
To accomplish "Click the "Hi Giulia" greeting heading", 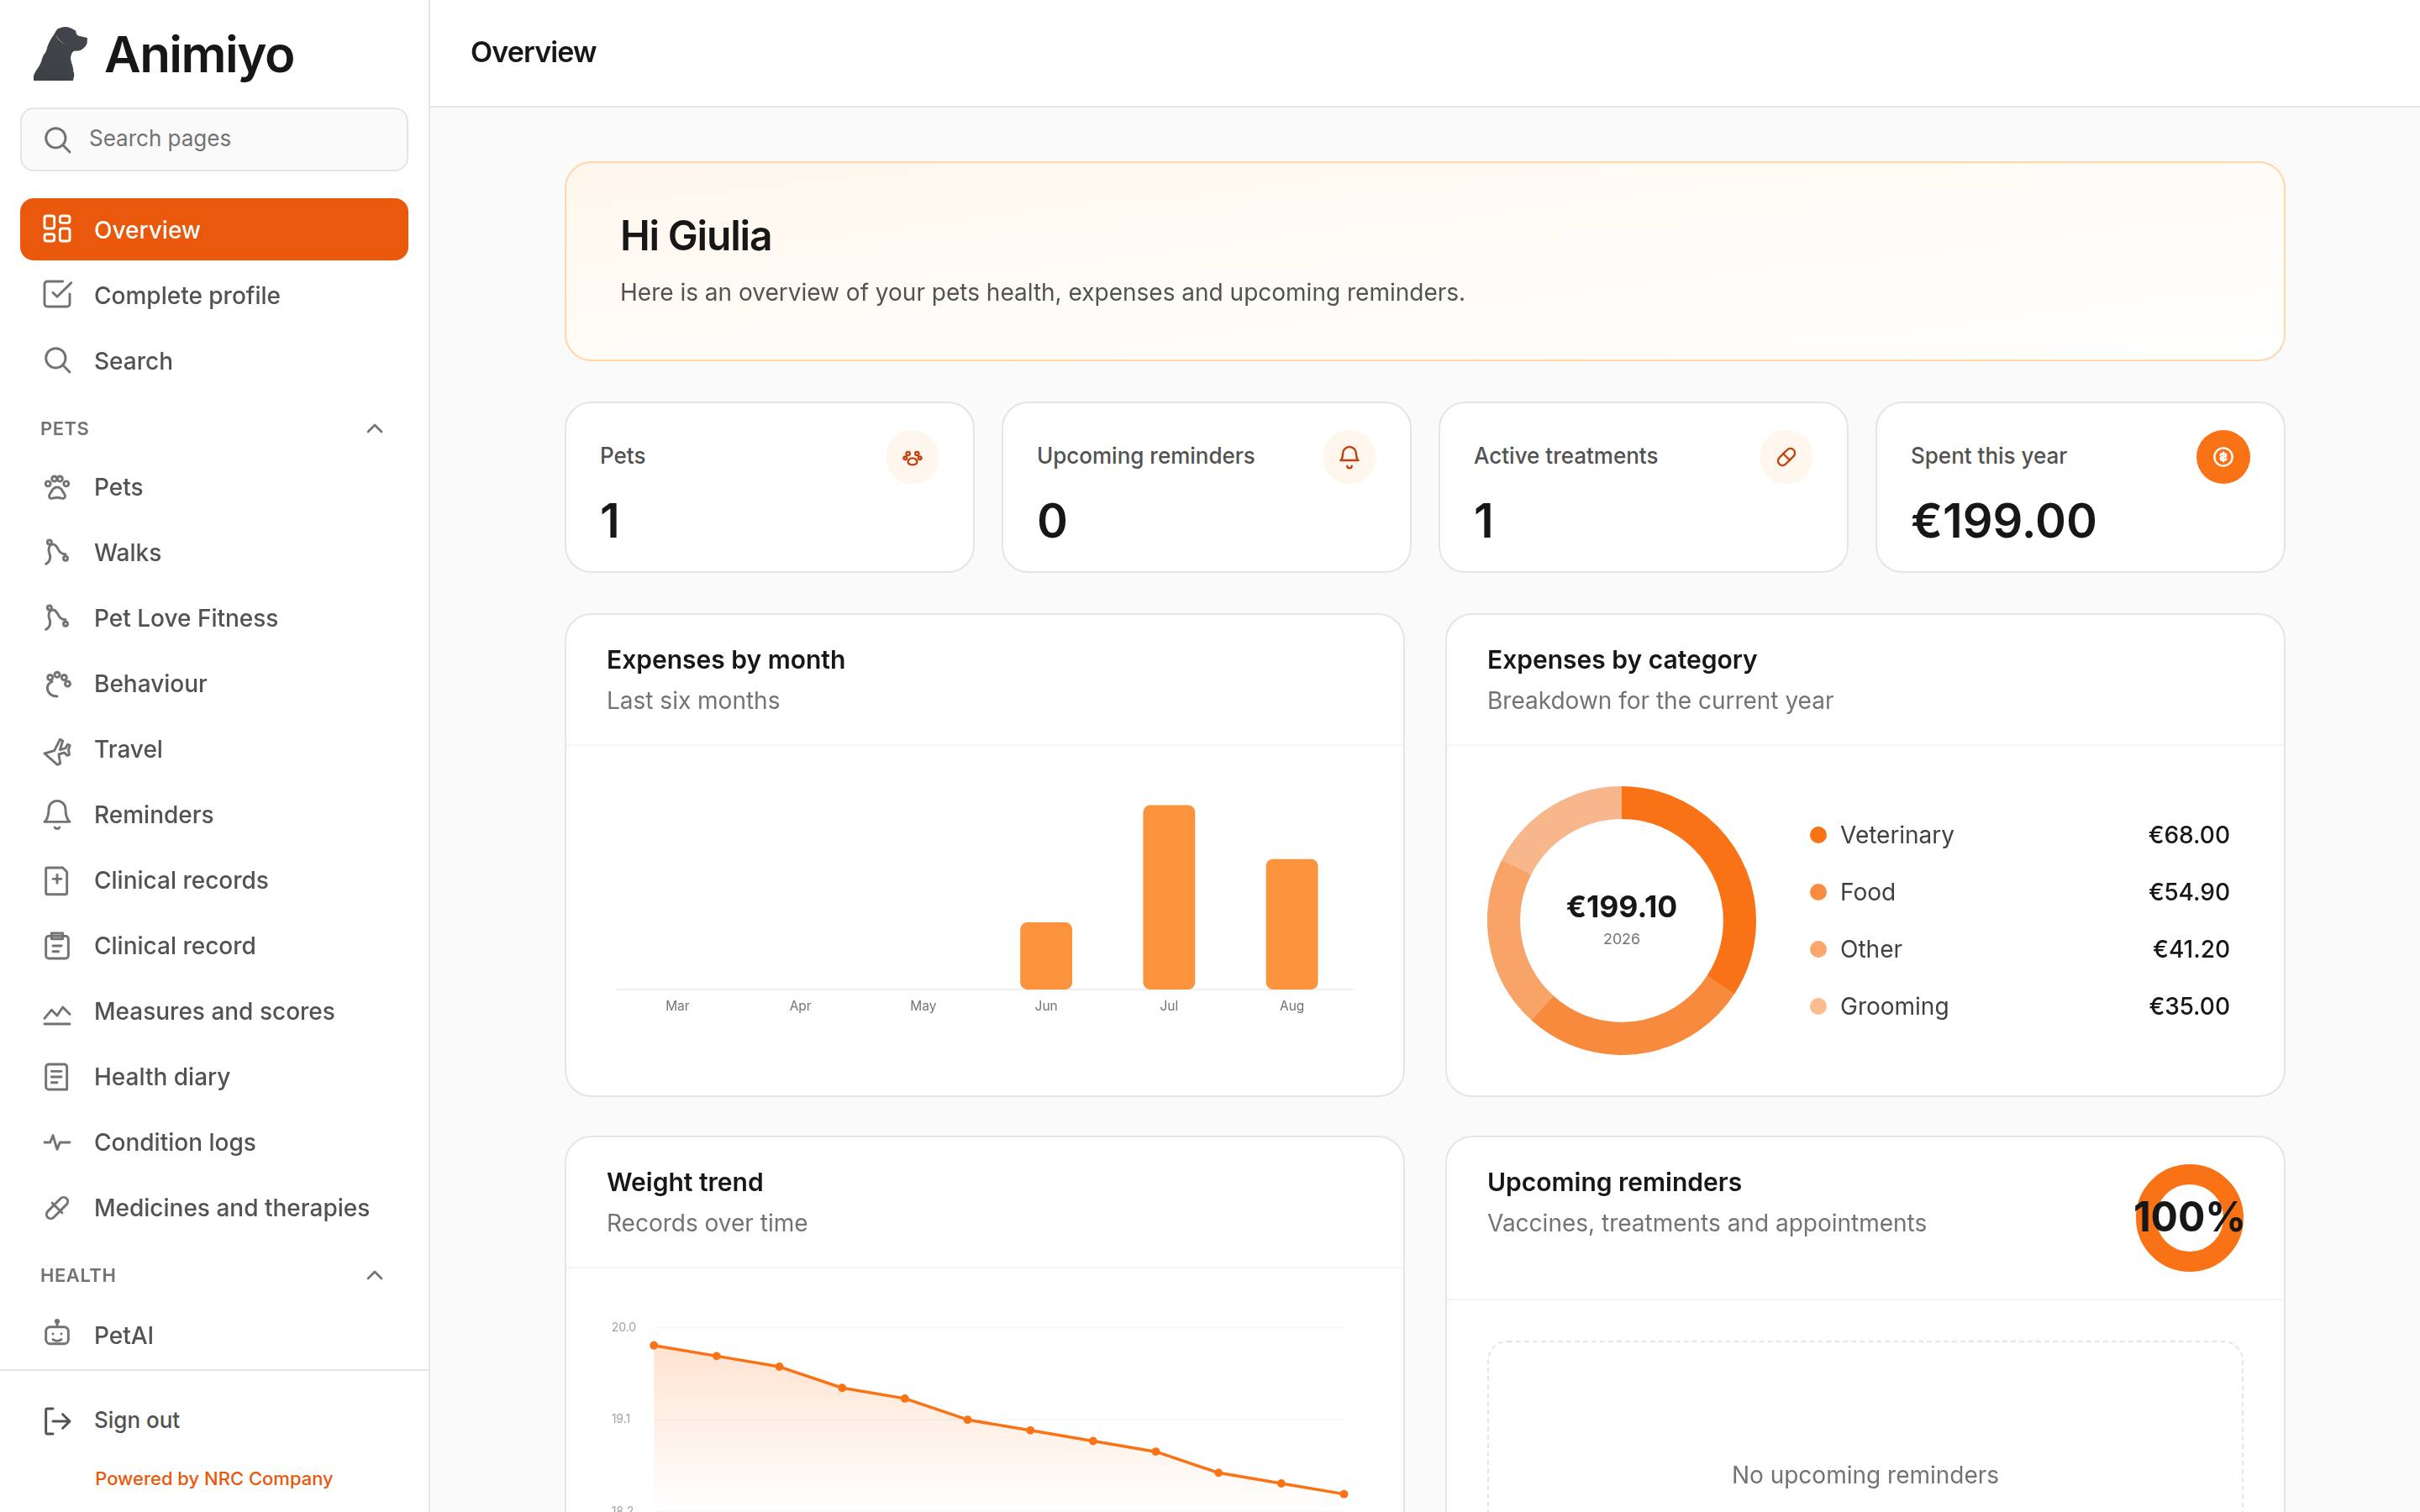I will (696, 236).
